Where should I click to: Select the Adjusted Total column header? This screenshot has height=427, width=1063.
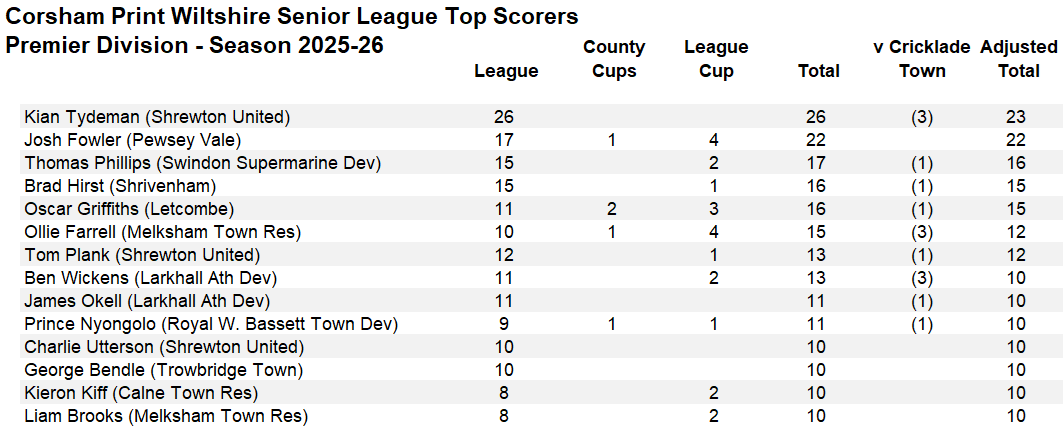click(x=1018, y=59)
